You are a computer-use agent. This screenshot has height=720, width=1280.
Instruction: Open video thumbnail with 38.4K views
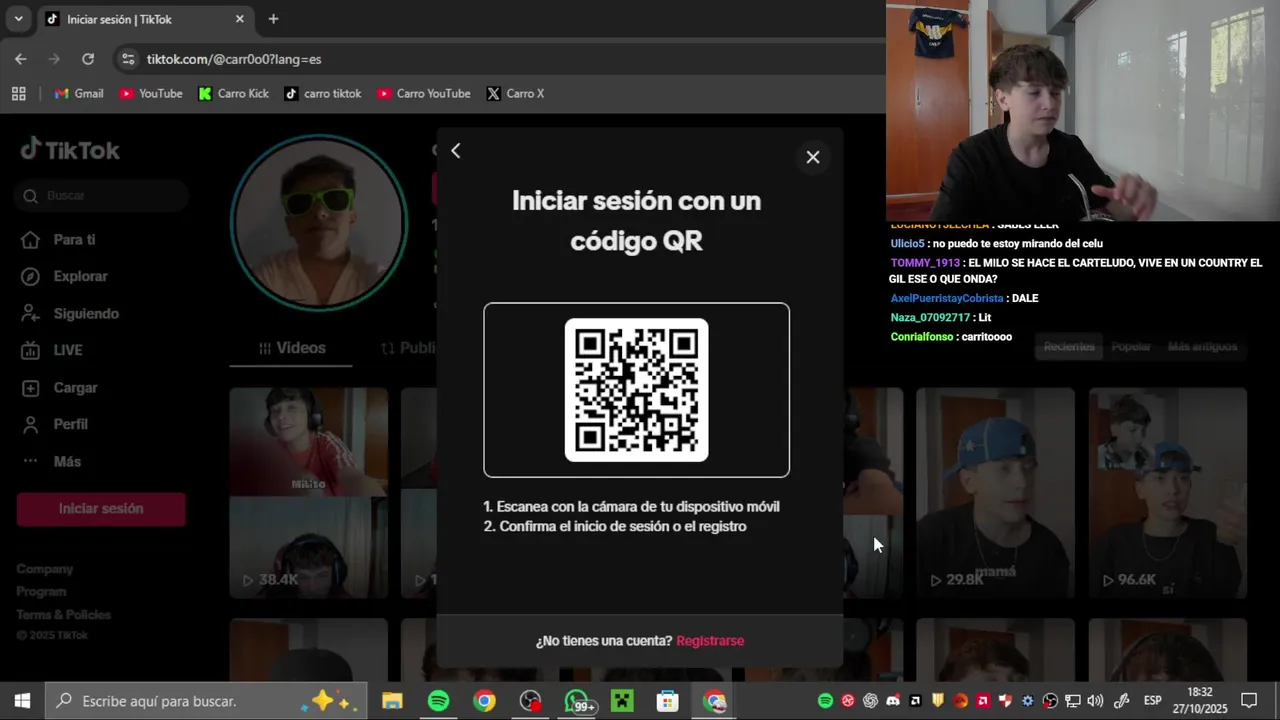308,493
